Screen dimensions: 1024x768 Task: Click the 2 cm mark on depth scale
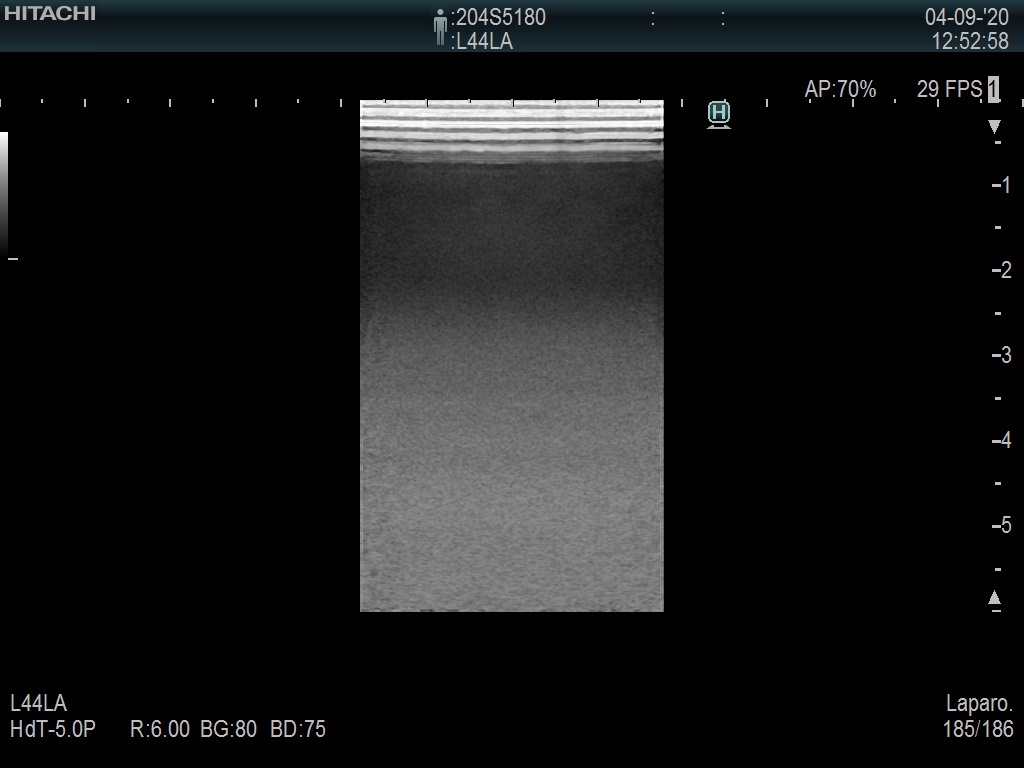coord(1003,271)
